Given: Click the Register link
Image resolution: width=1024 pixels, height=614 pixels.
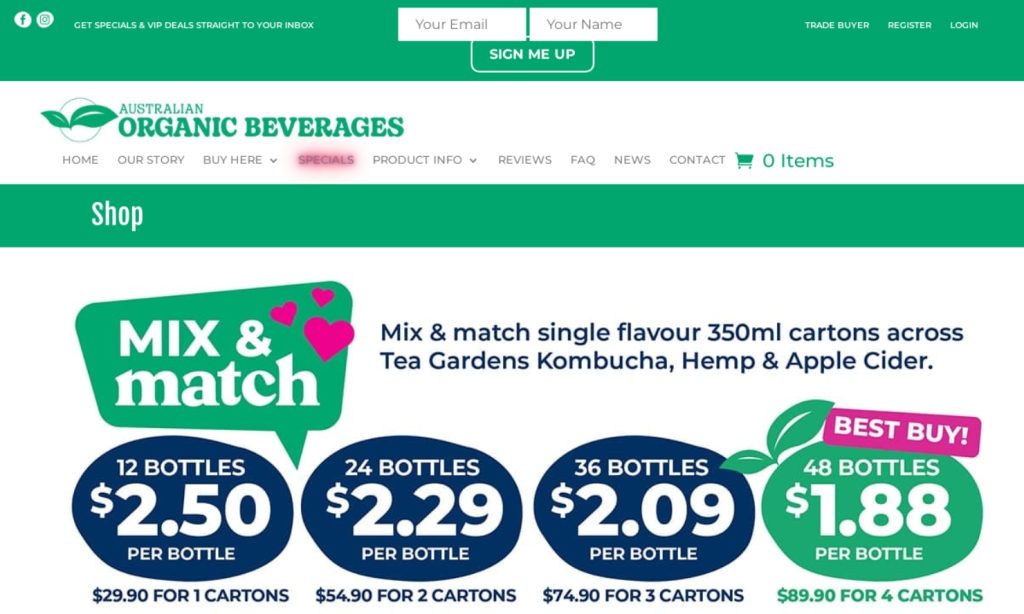Looking at the screenshot, I should click(909, 25).
